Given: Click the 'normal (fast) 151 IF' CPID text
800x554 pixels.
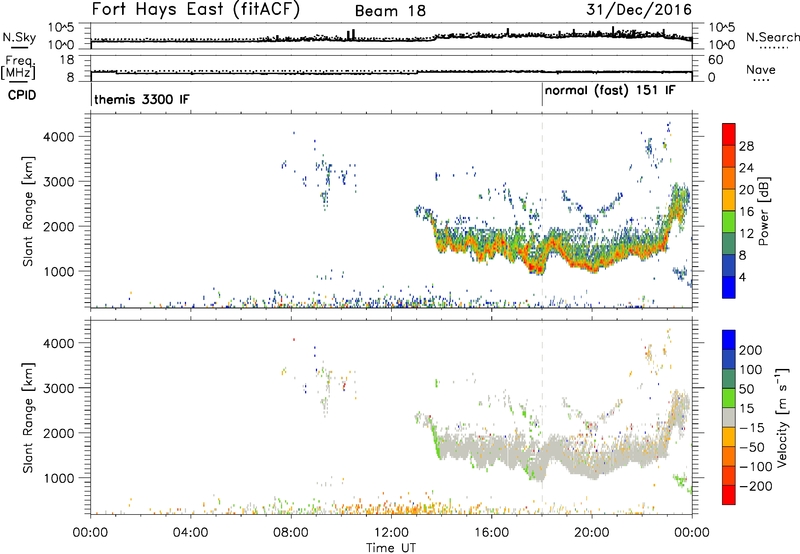Looking at the screenshot, I should 610,91.
